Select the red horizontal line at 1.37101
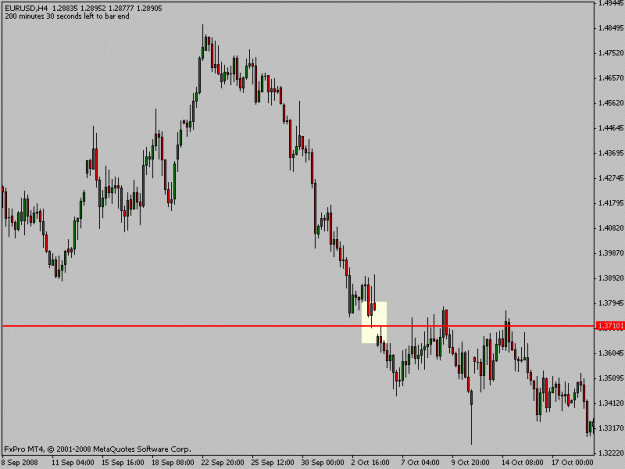The height and width of the screenshot is (469, 625). point(298,326)
